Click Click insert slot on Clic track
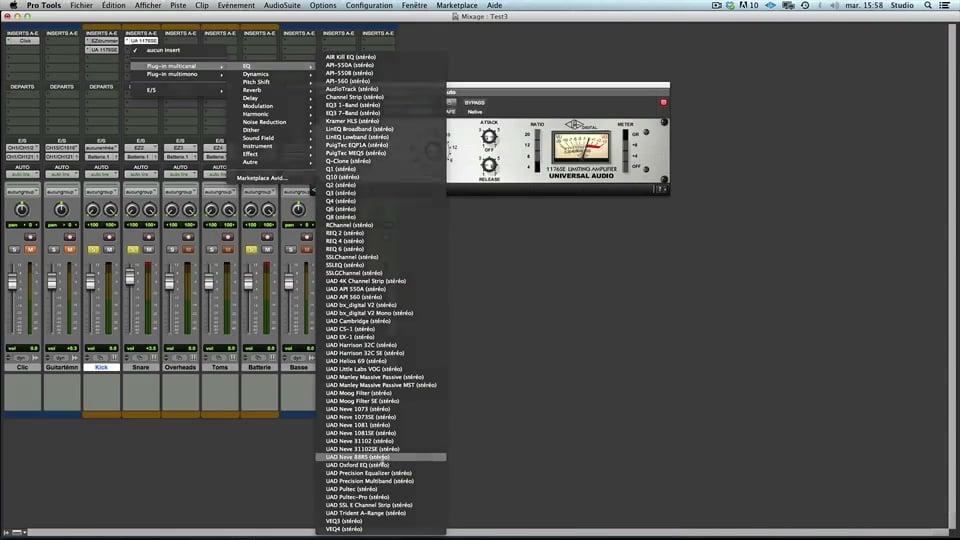The image size is (960, 540). click(x=22, y=41)
